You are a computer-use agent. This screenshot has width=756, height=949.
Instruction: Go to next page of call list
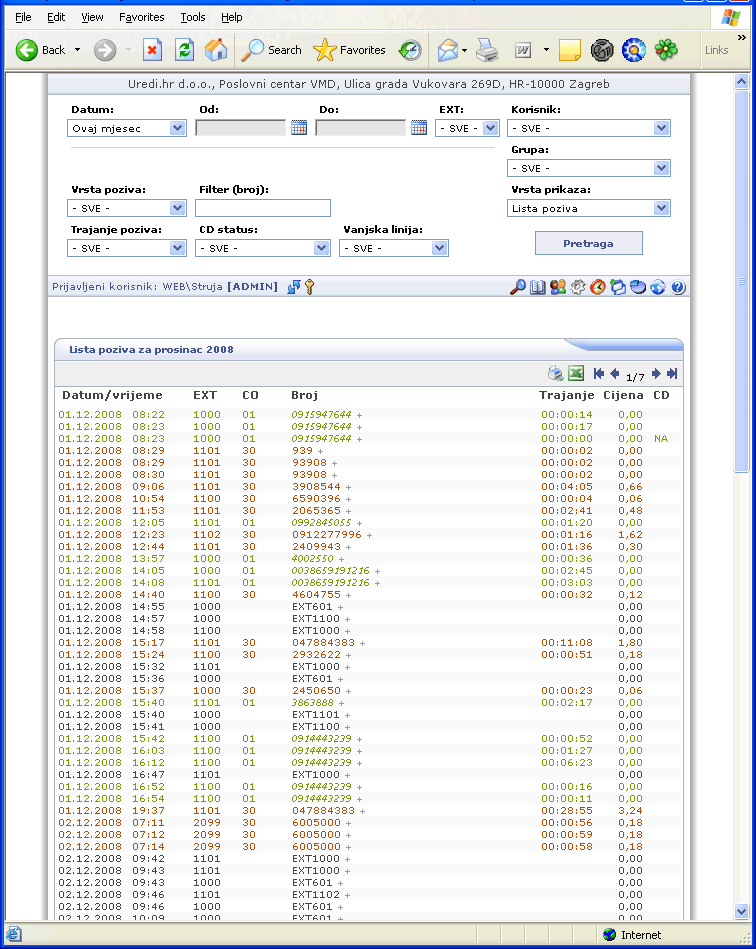[656, 373]
